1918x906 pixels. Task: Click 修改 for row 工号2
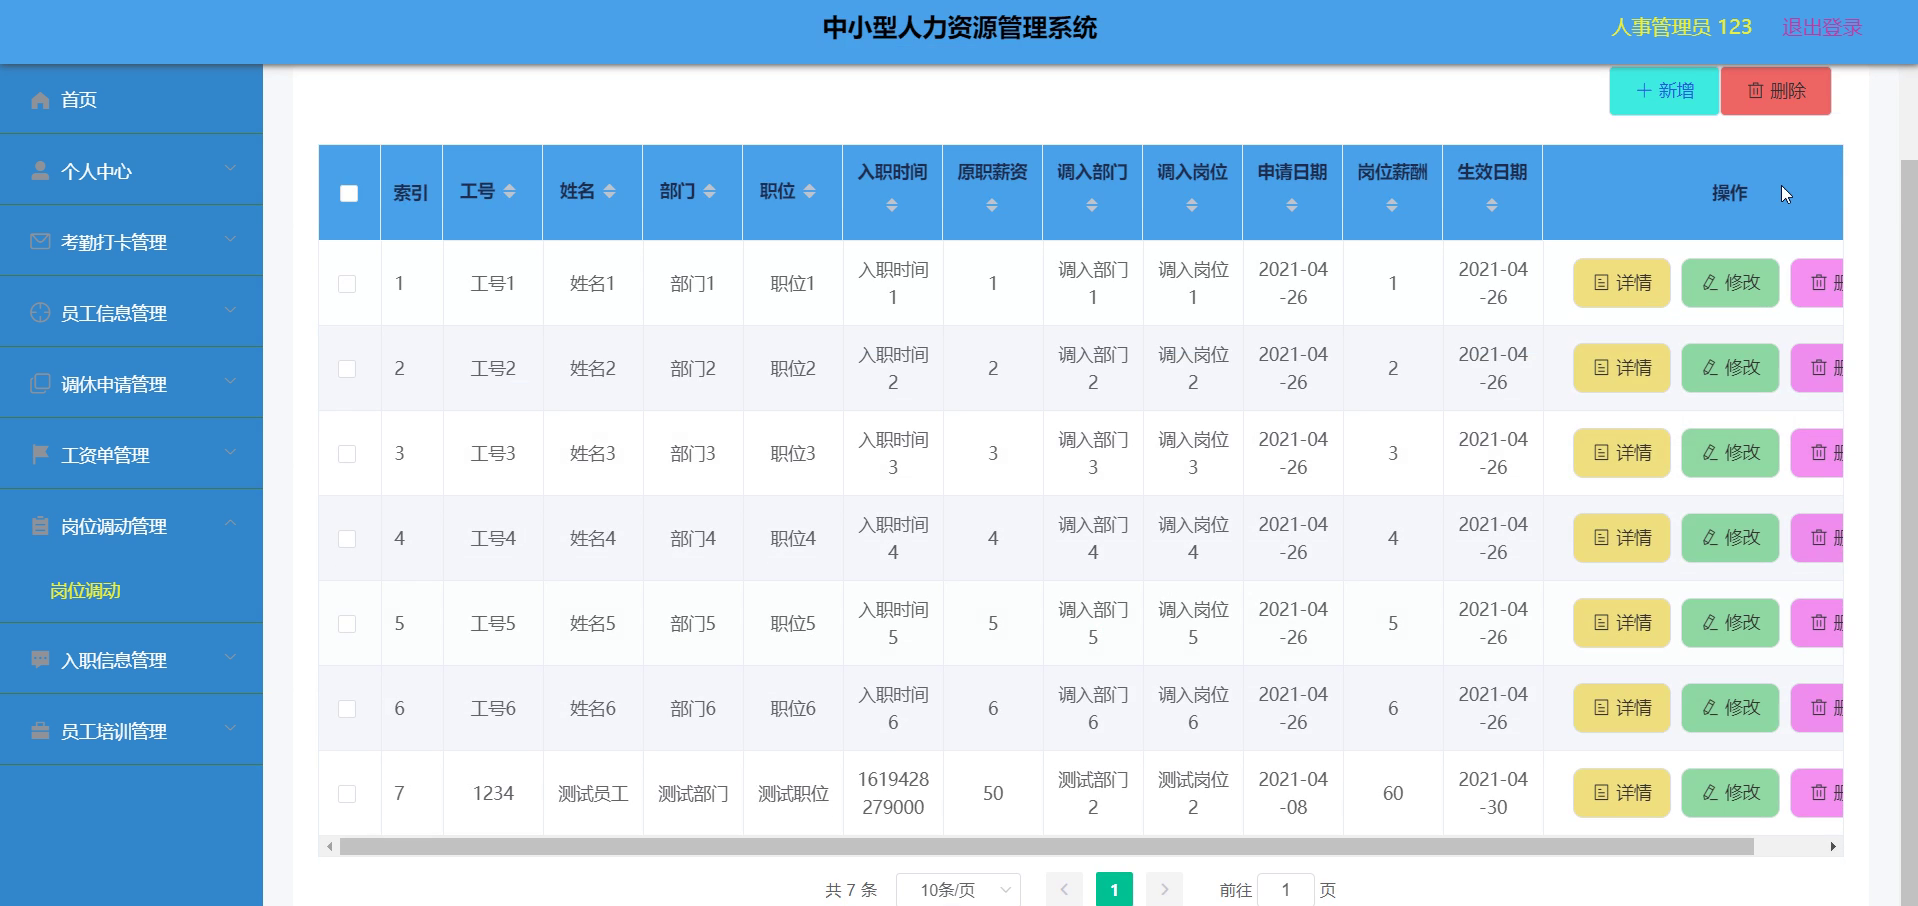click(1730, 368)
